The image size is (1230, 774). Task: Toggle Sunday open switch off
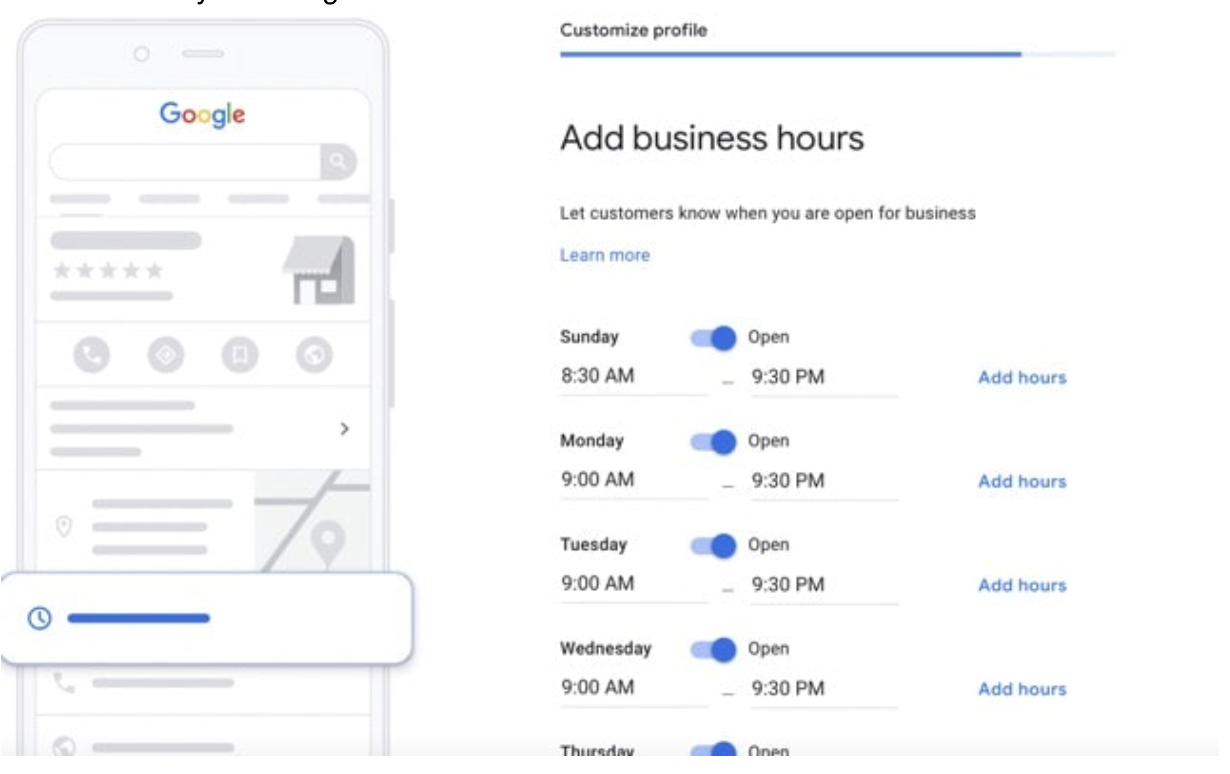point(714,338)
